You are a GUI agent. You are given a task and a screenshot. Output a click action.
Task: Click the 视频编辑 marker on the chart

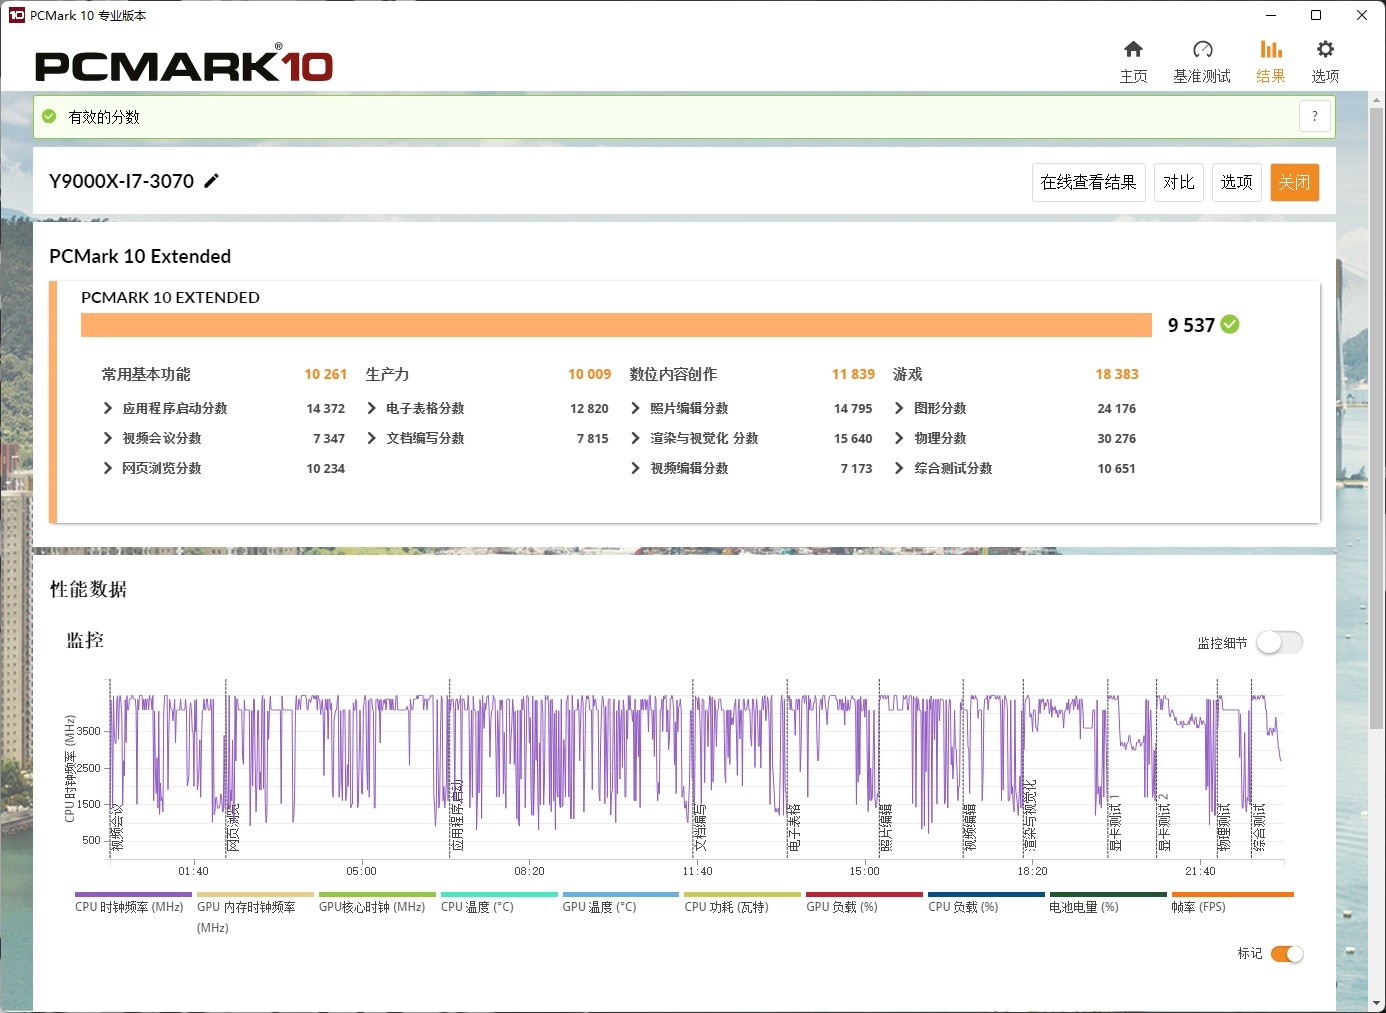tap(970, 827)
